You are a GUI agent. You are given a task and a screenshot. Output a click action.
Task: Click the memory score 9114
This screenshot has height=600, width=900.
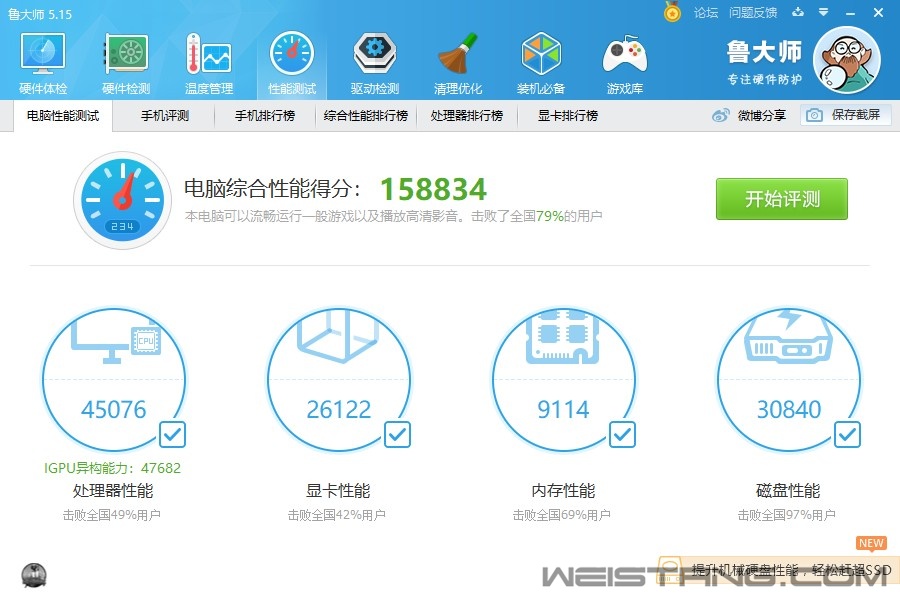[563, 410]
